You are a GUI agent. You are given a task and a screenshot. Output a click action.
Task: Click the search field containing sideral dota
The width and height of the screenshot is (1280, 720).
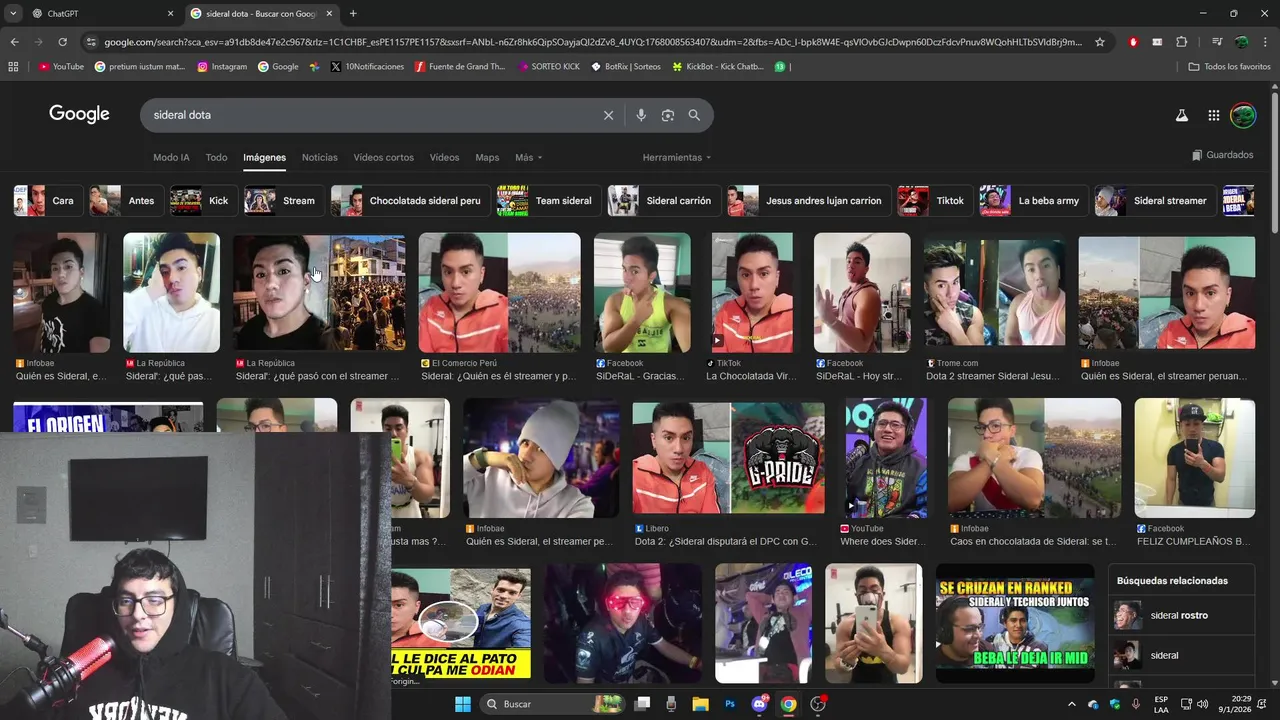point(370,115)
